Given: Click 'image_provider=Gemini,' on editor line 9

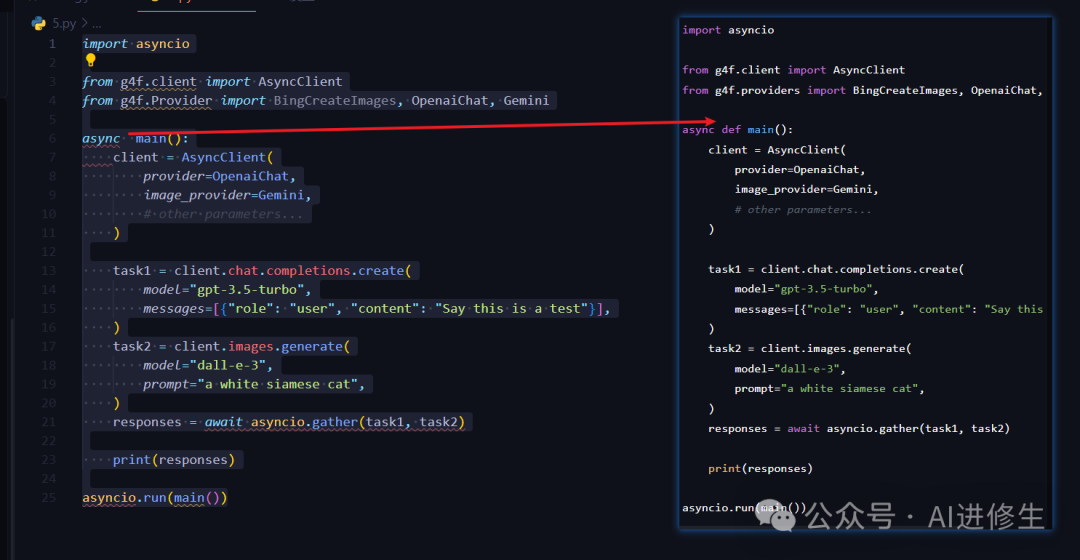Looking at the screenshot, I should [227, 195].
